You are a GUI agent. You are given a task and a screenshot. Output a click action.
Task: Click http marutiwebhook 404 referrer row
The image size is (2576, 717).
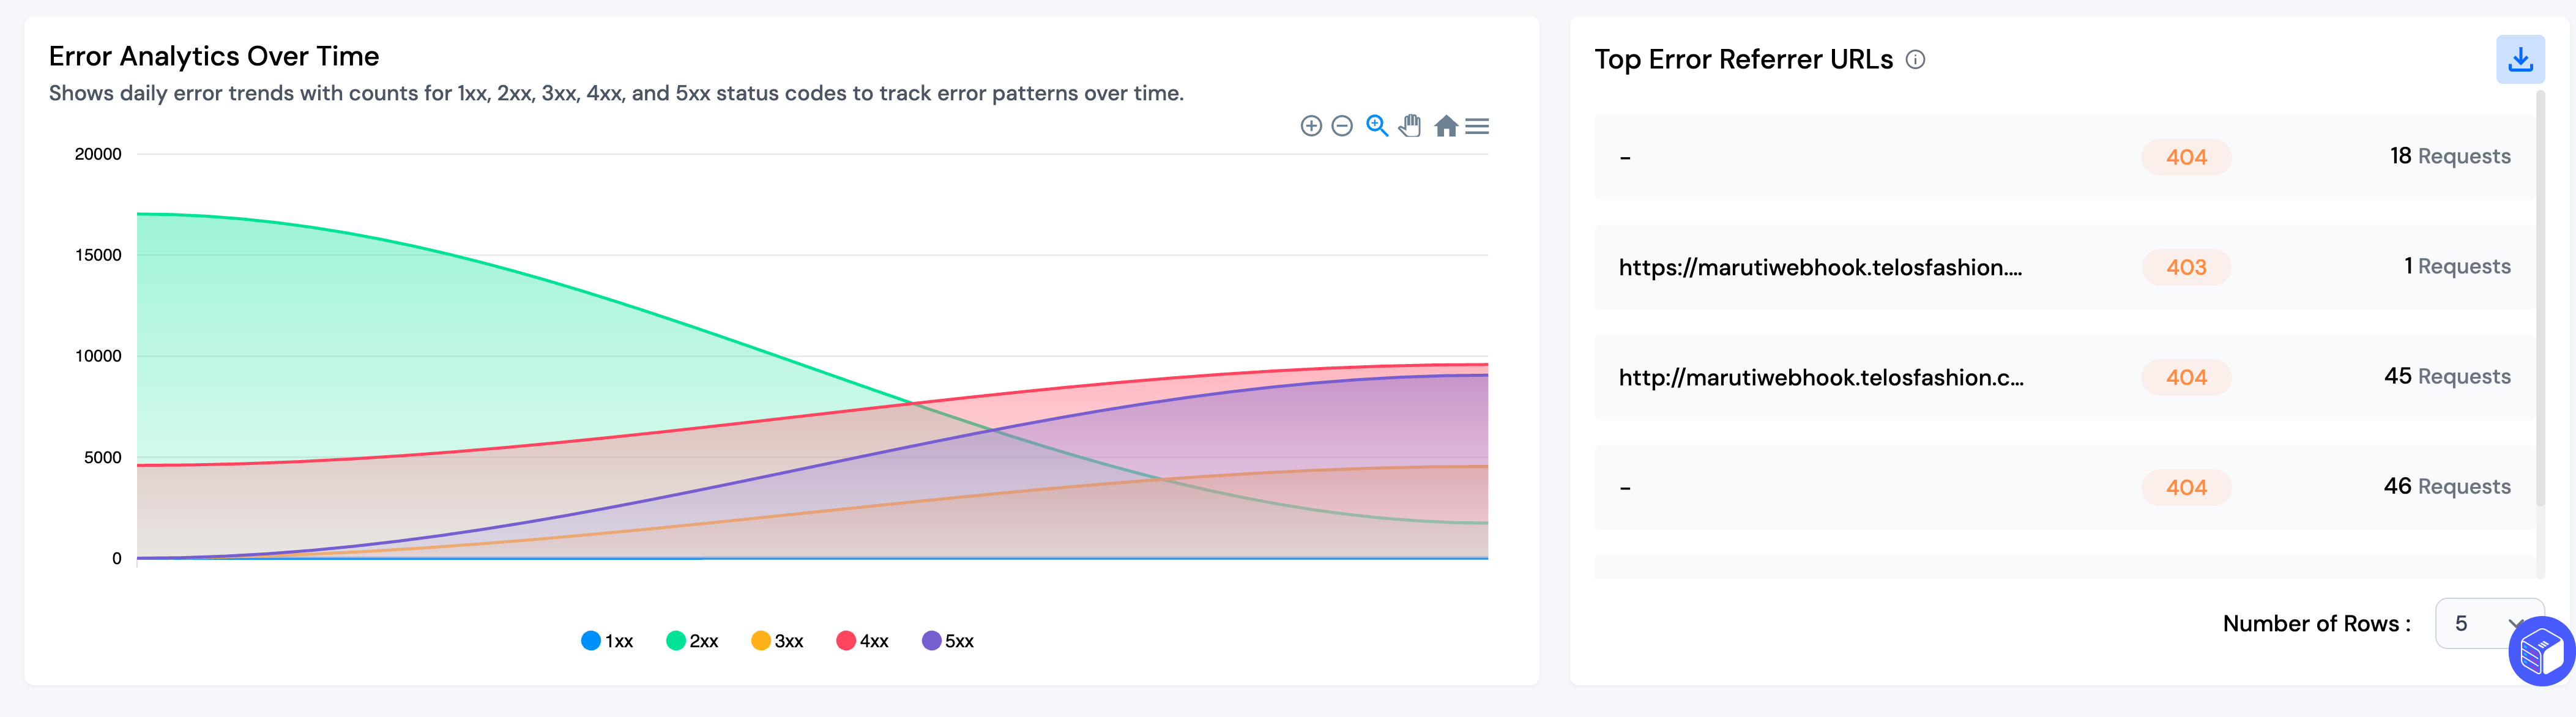pos(1820,378)
